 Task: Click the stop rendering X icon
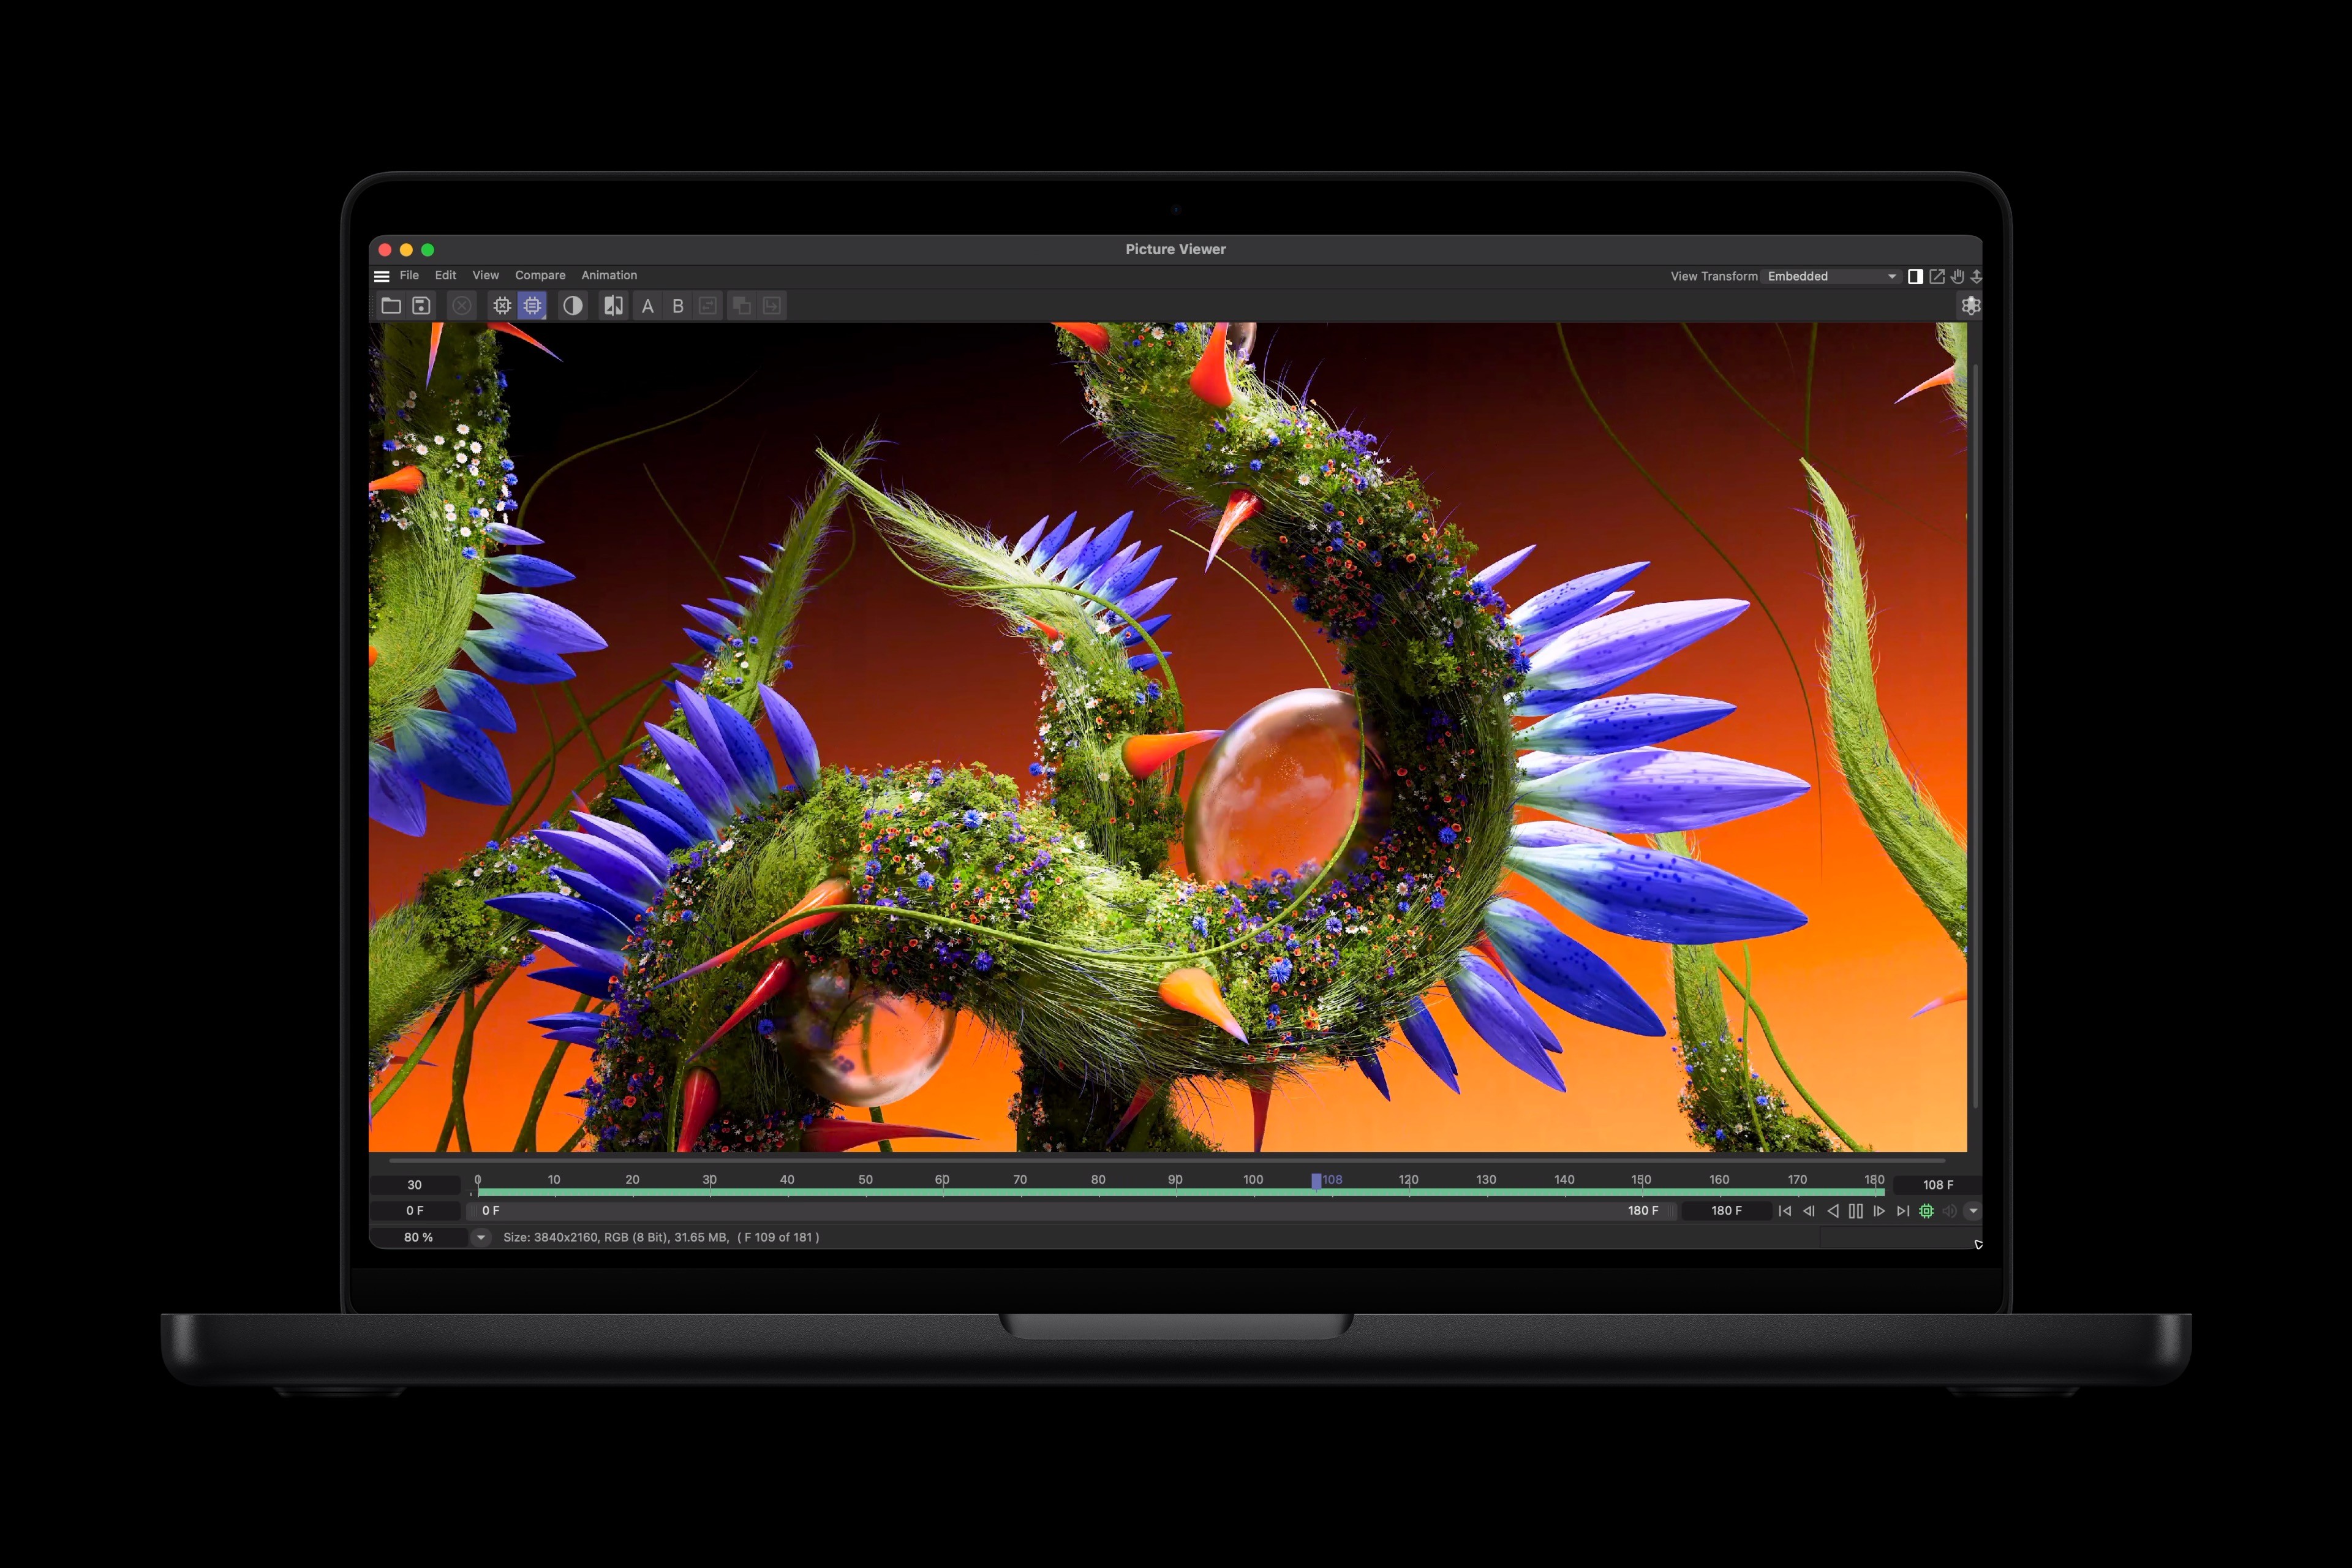(x=462, y=306)
